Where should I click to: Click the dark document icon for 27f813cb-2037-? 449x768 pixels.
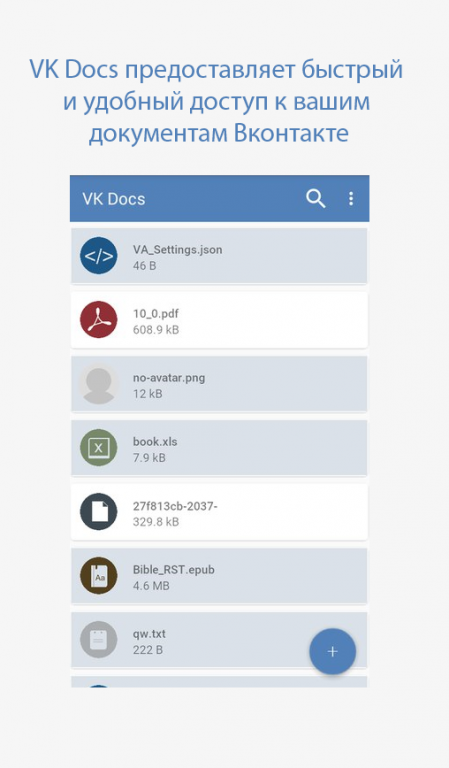pyautogui.click(x=98, y=512)
